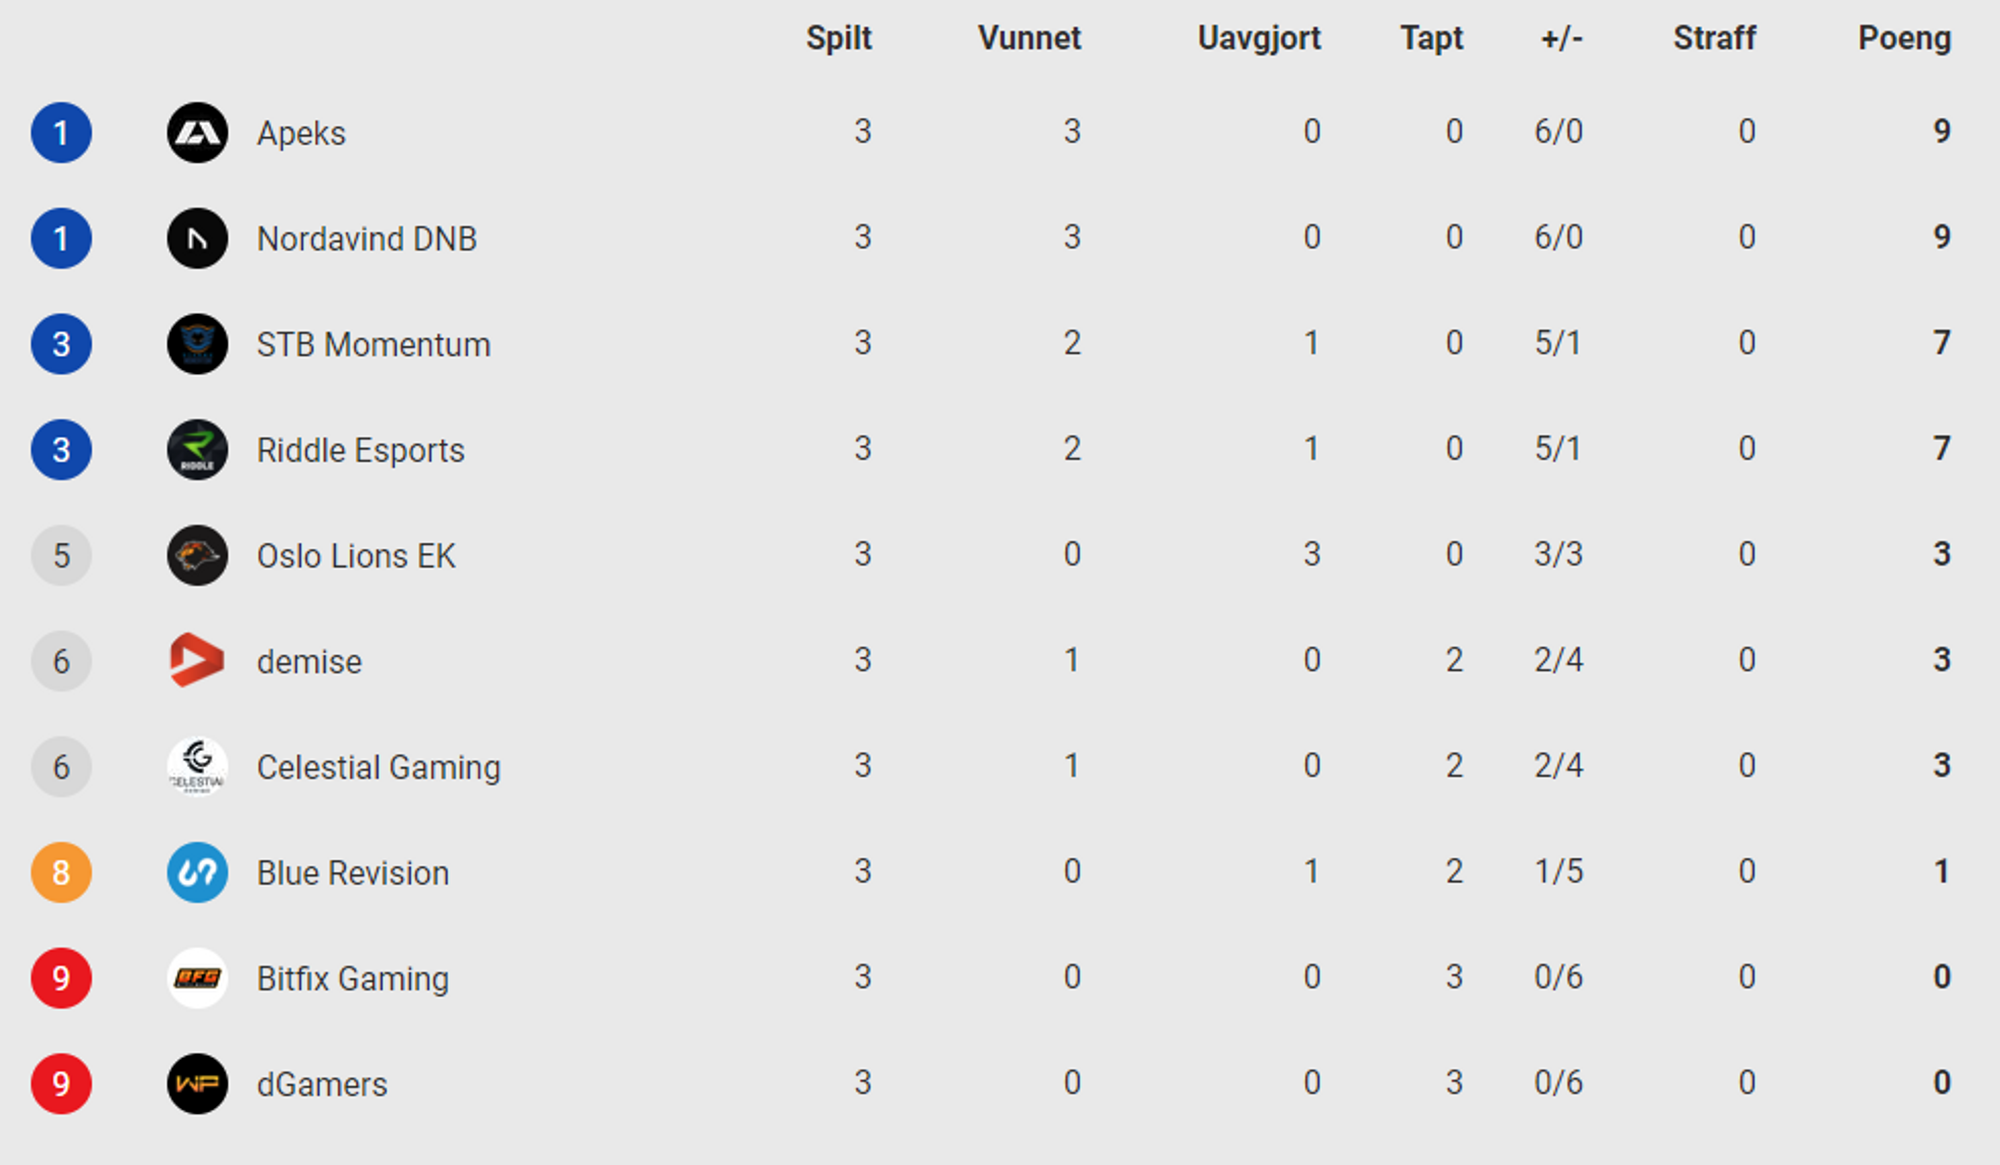Image resolution: width=2000 pixels, height=1165 pixels.
Task: Click the Straff column header
Action: (x=1714, y=38)
